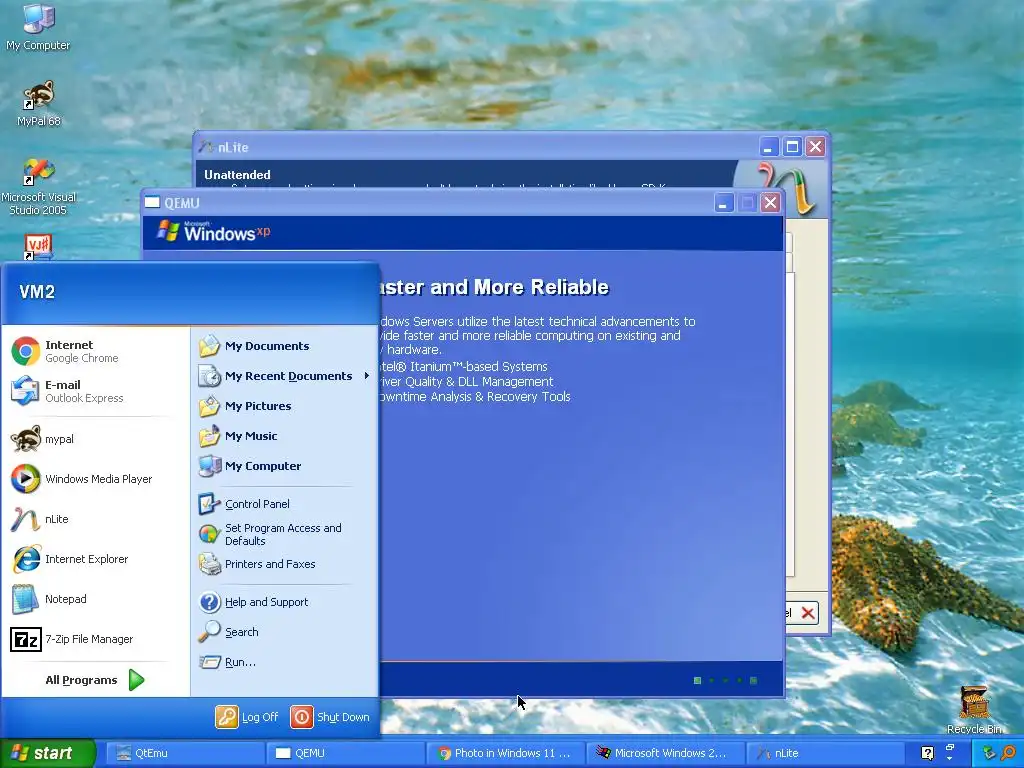Click the magnifier icon in system tray
The height and width of the screenshot is (768, 1024).
pyautogui.click(x=1008, y=753)
